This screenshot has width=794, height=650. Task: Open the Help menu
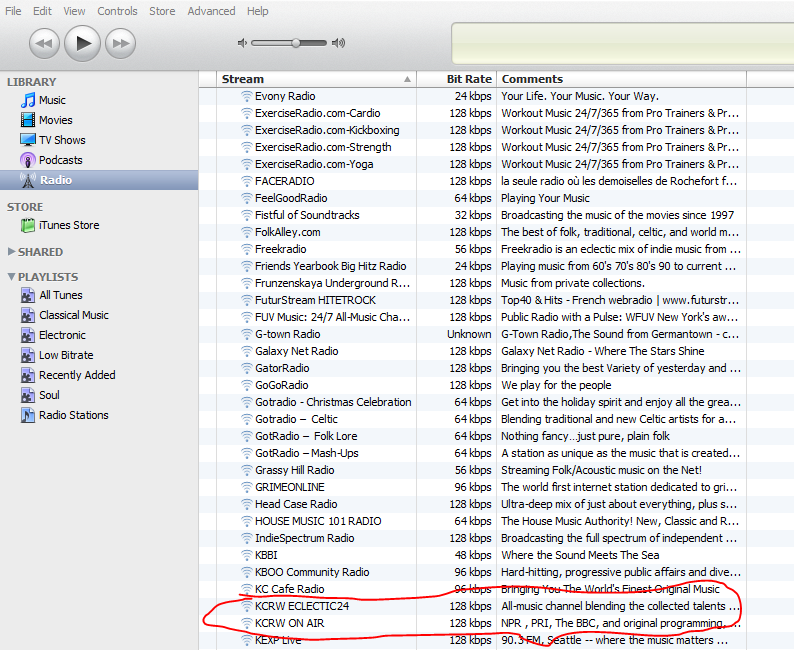(257, 11)
